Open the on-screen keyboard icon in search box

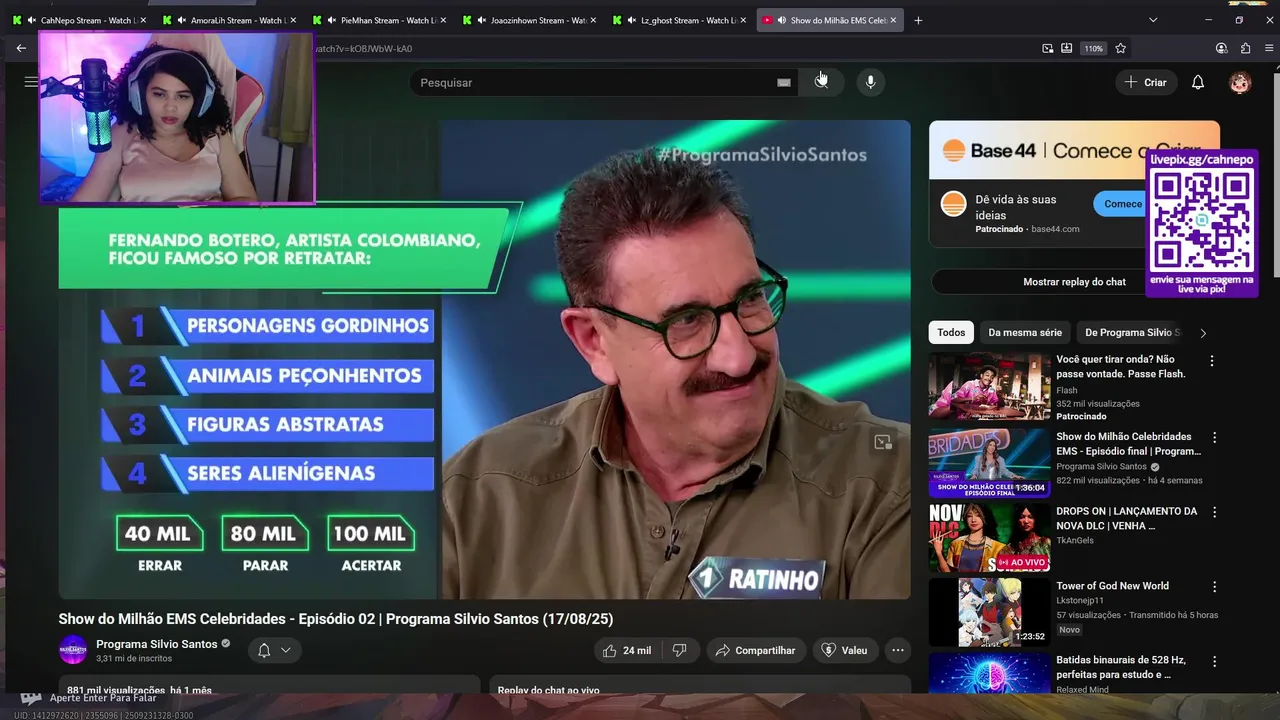click(x=784, y=83)
